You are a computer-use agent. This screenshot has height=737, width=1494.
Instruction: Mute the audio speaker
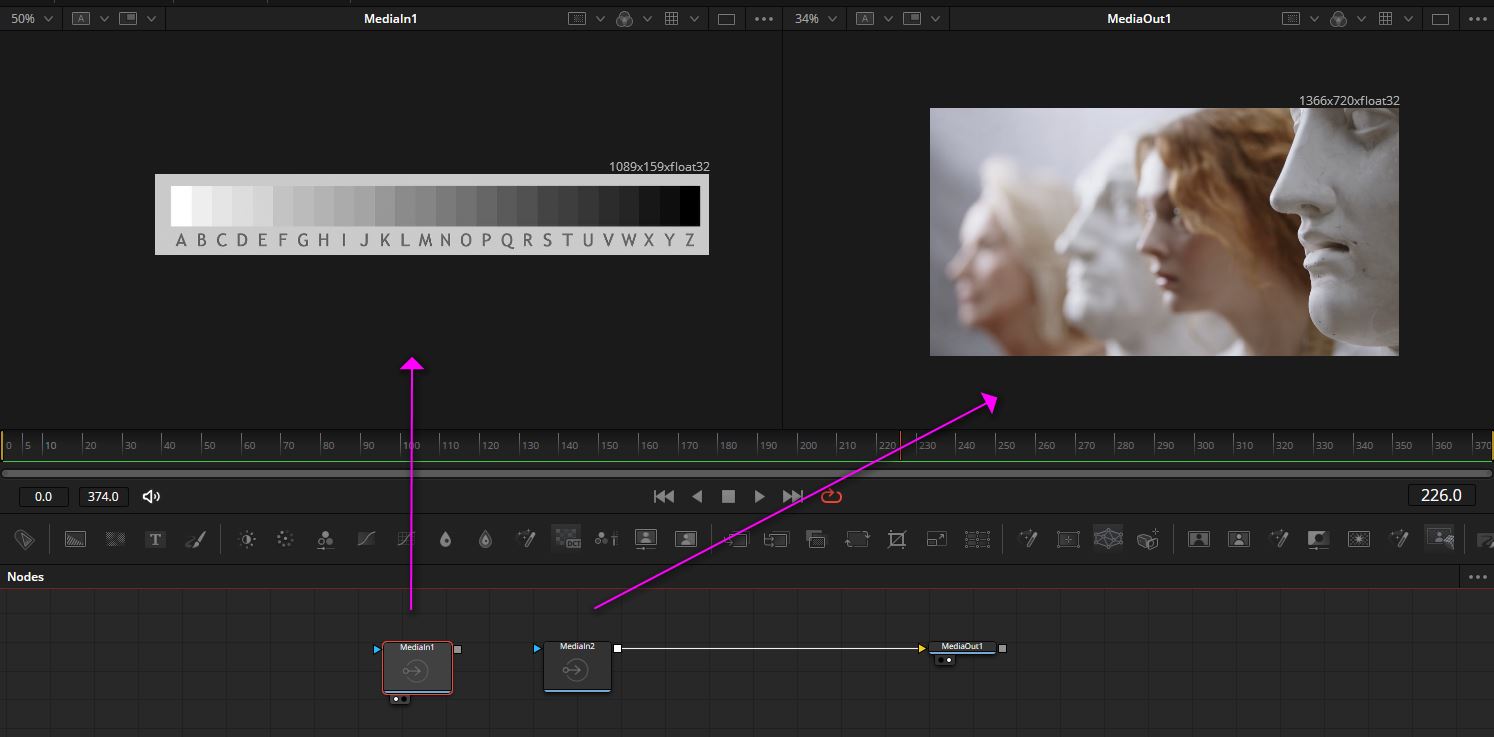pos(152,496)
